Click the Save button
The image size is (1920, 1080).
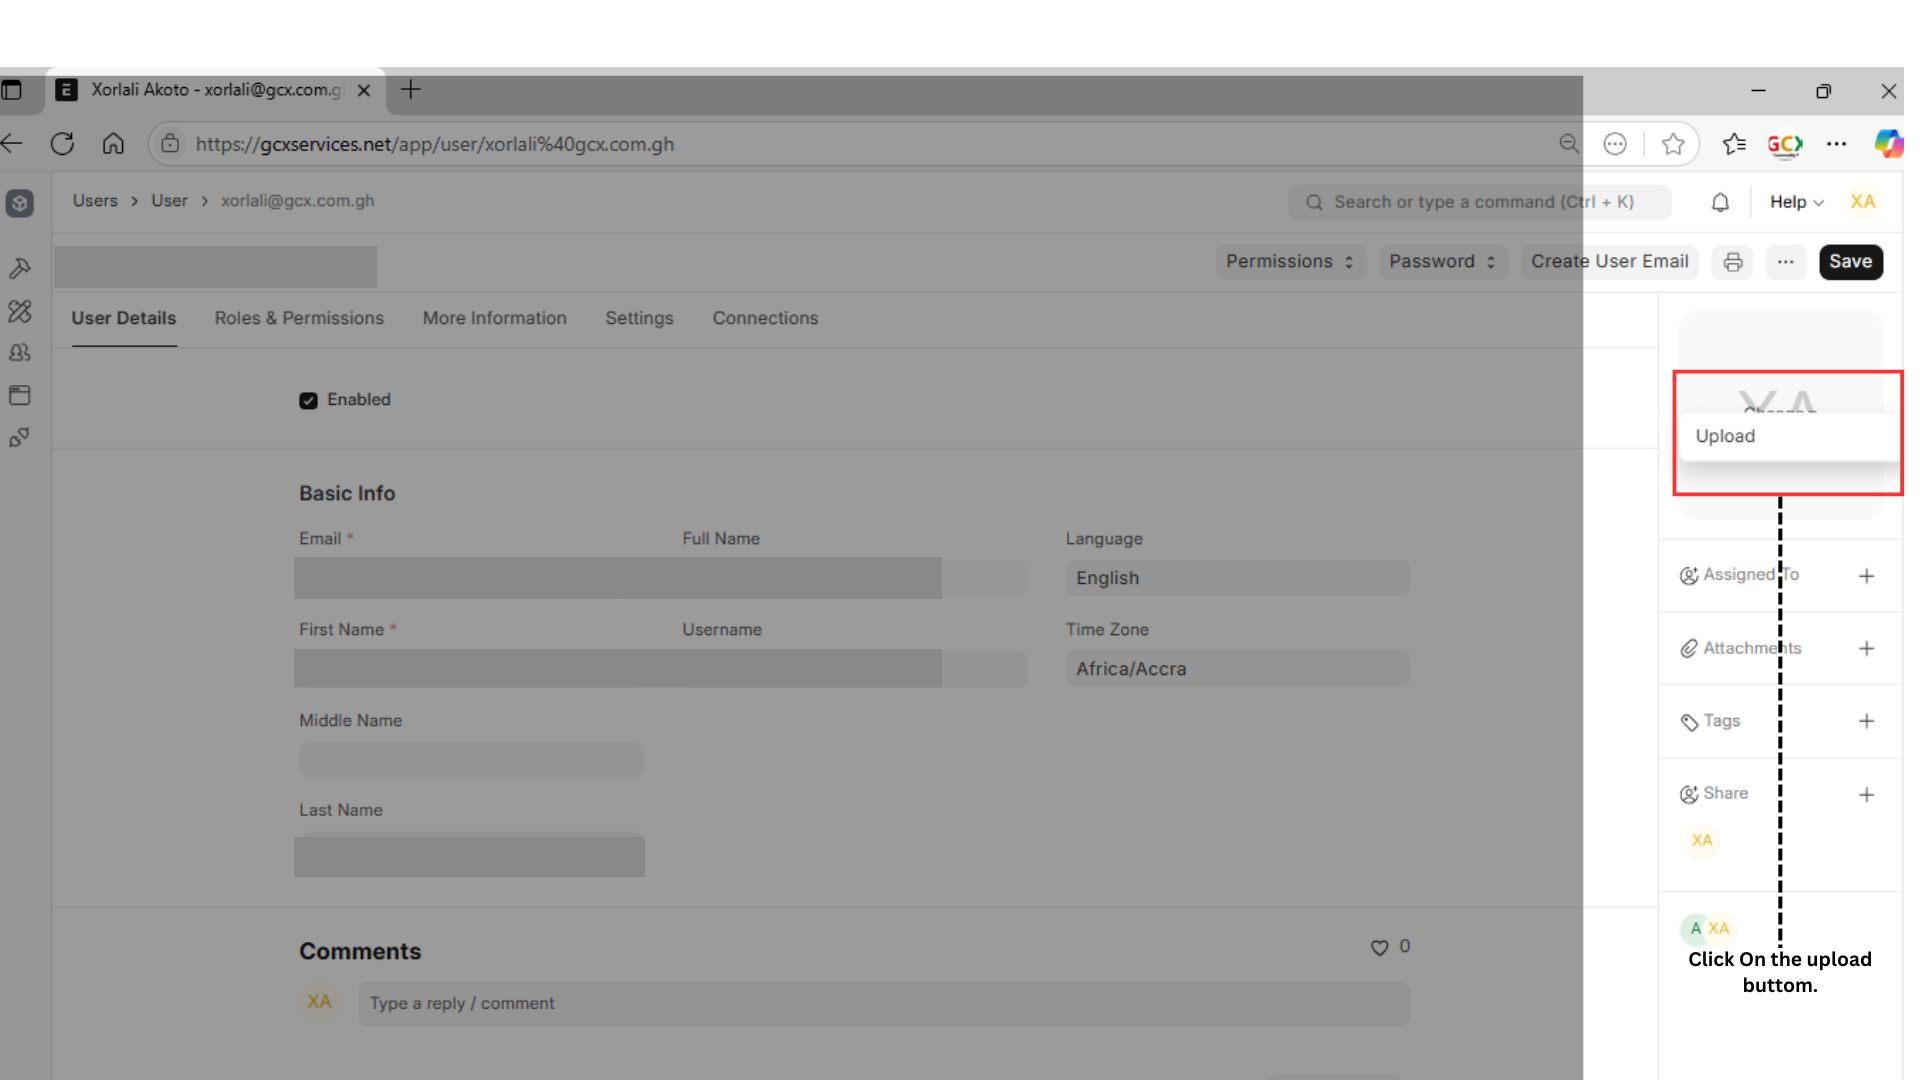pos(1851,262)
